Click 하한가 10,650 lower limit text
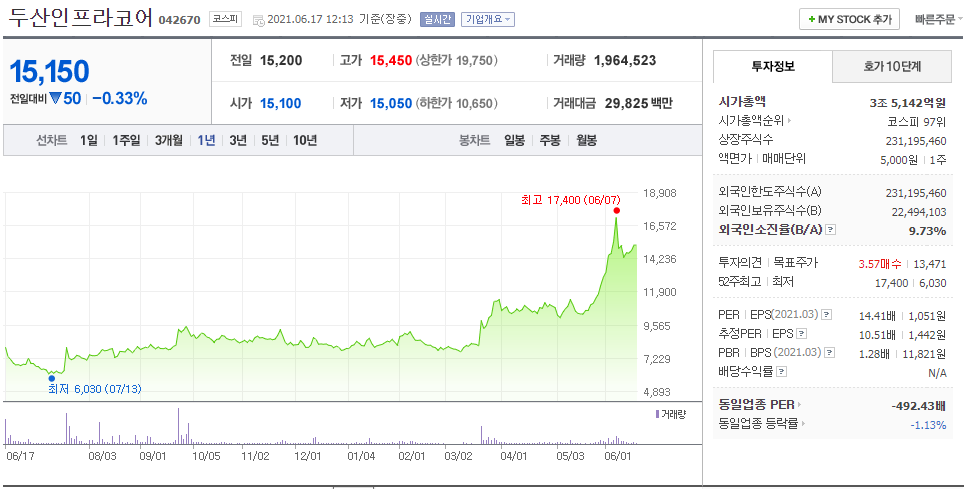Image resolution: width=970 pixels, height=489 pixels. pyautogui.click(x=457, y=103)
